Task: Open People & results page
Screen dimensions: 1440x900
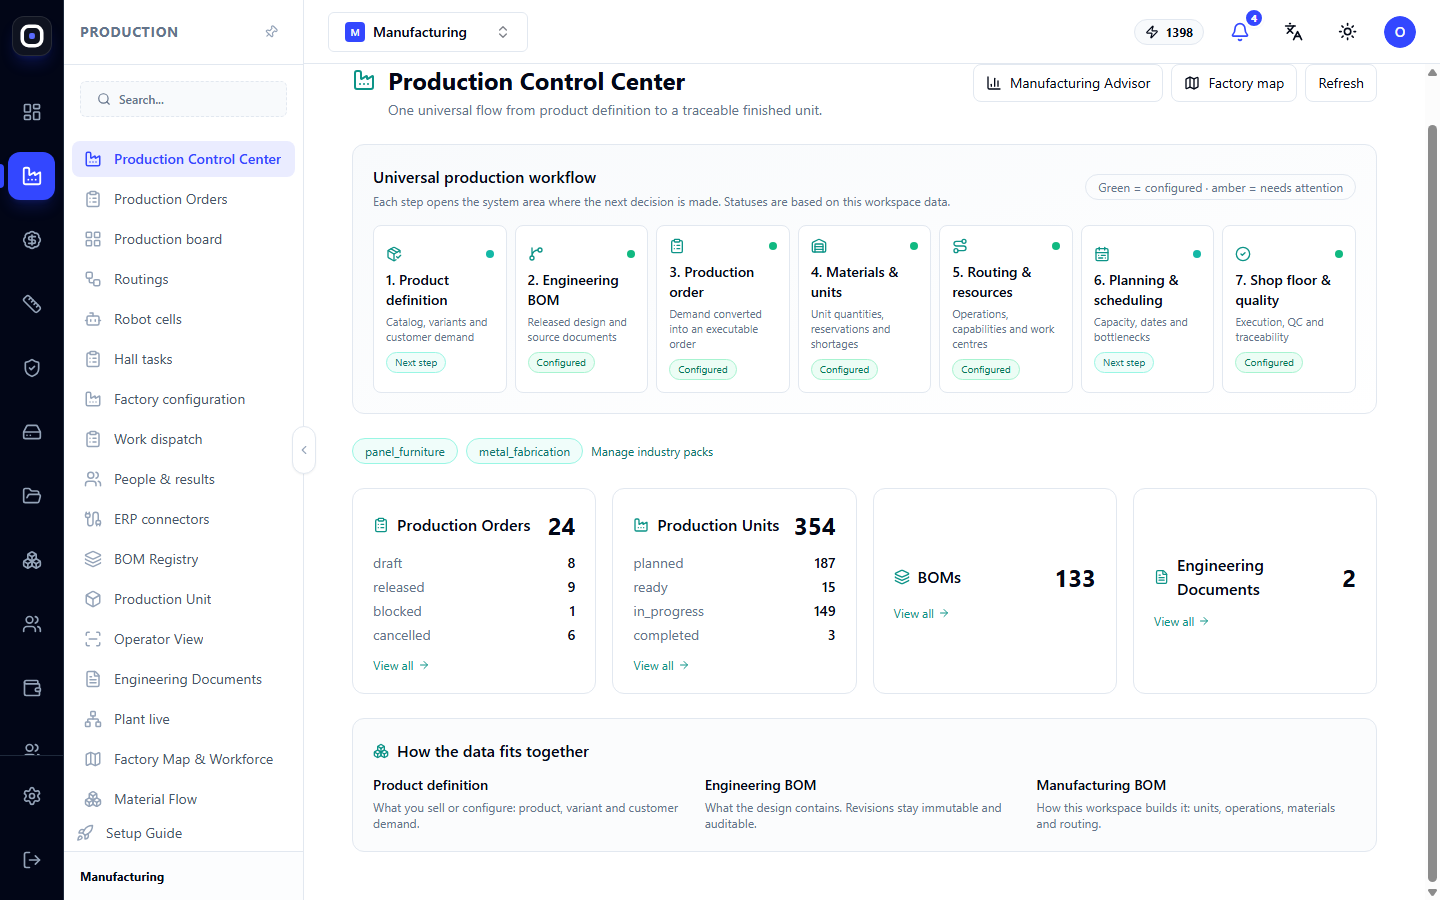Action: [x=183, y=479]
